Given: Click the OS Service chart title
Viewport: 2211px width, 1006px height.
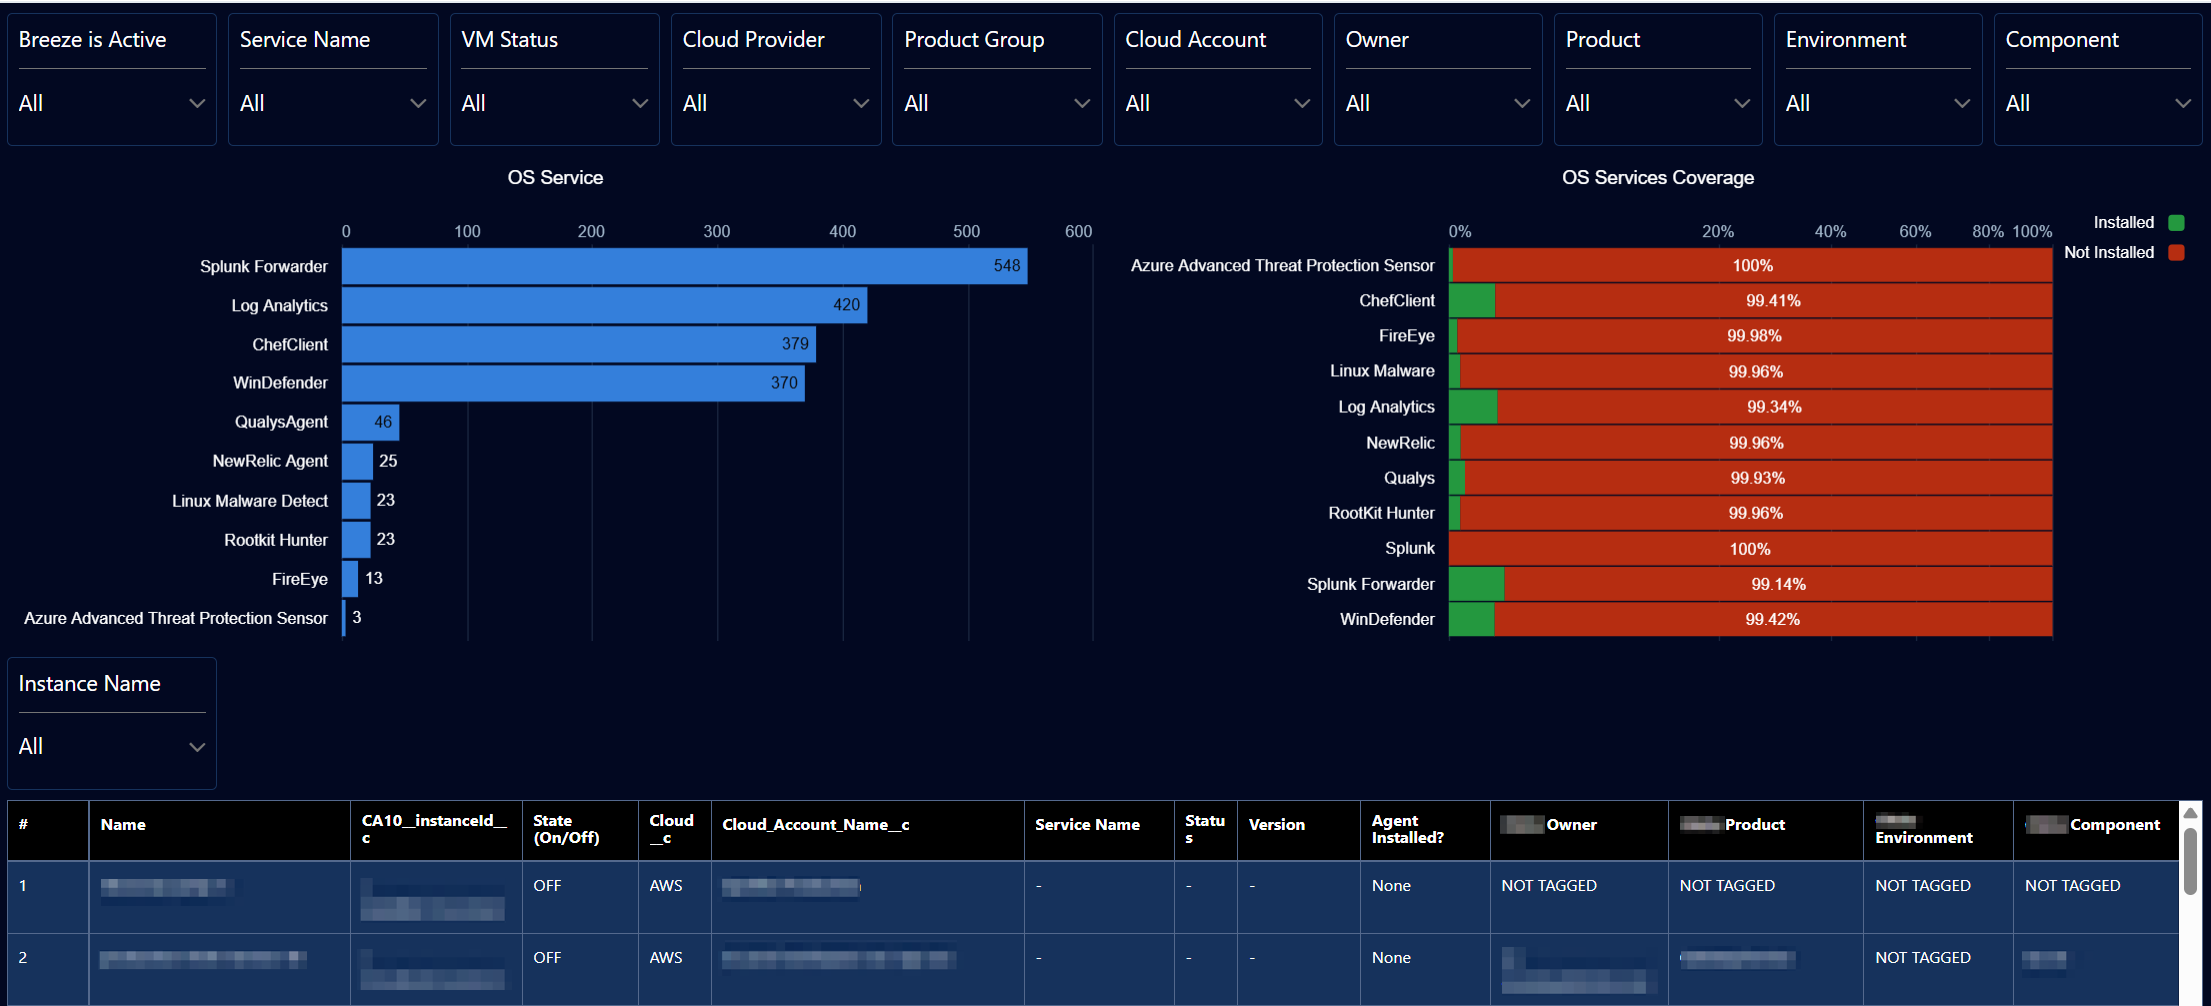Looking at the screenshot, I should tap(555, 178).
